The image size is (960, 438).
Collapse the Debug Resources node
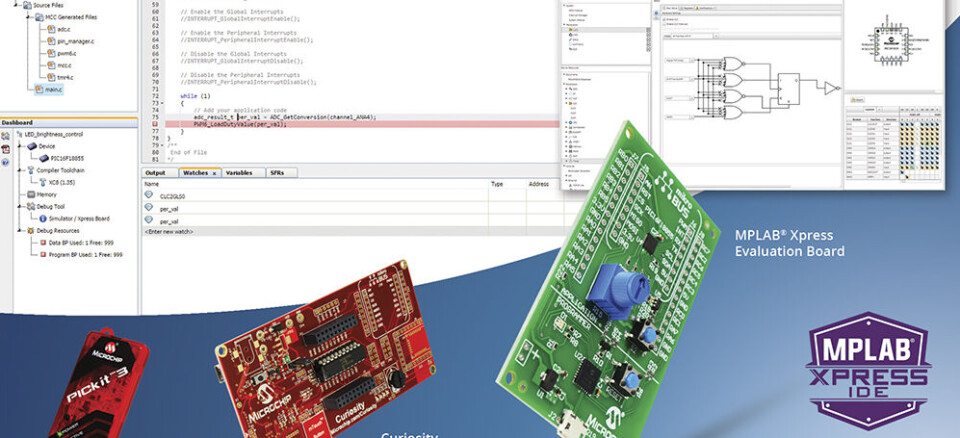click(21, 230)
